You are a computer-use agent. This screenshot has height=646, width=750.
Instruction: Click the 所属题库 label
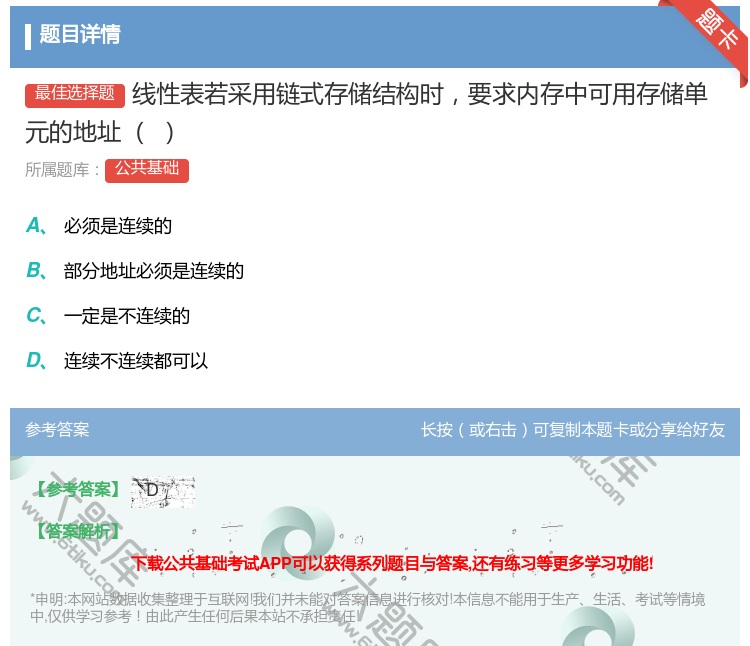tap(62, 170)
